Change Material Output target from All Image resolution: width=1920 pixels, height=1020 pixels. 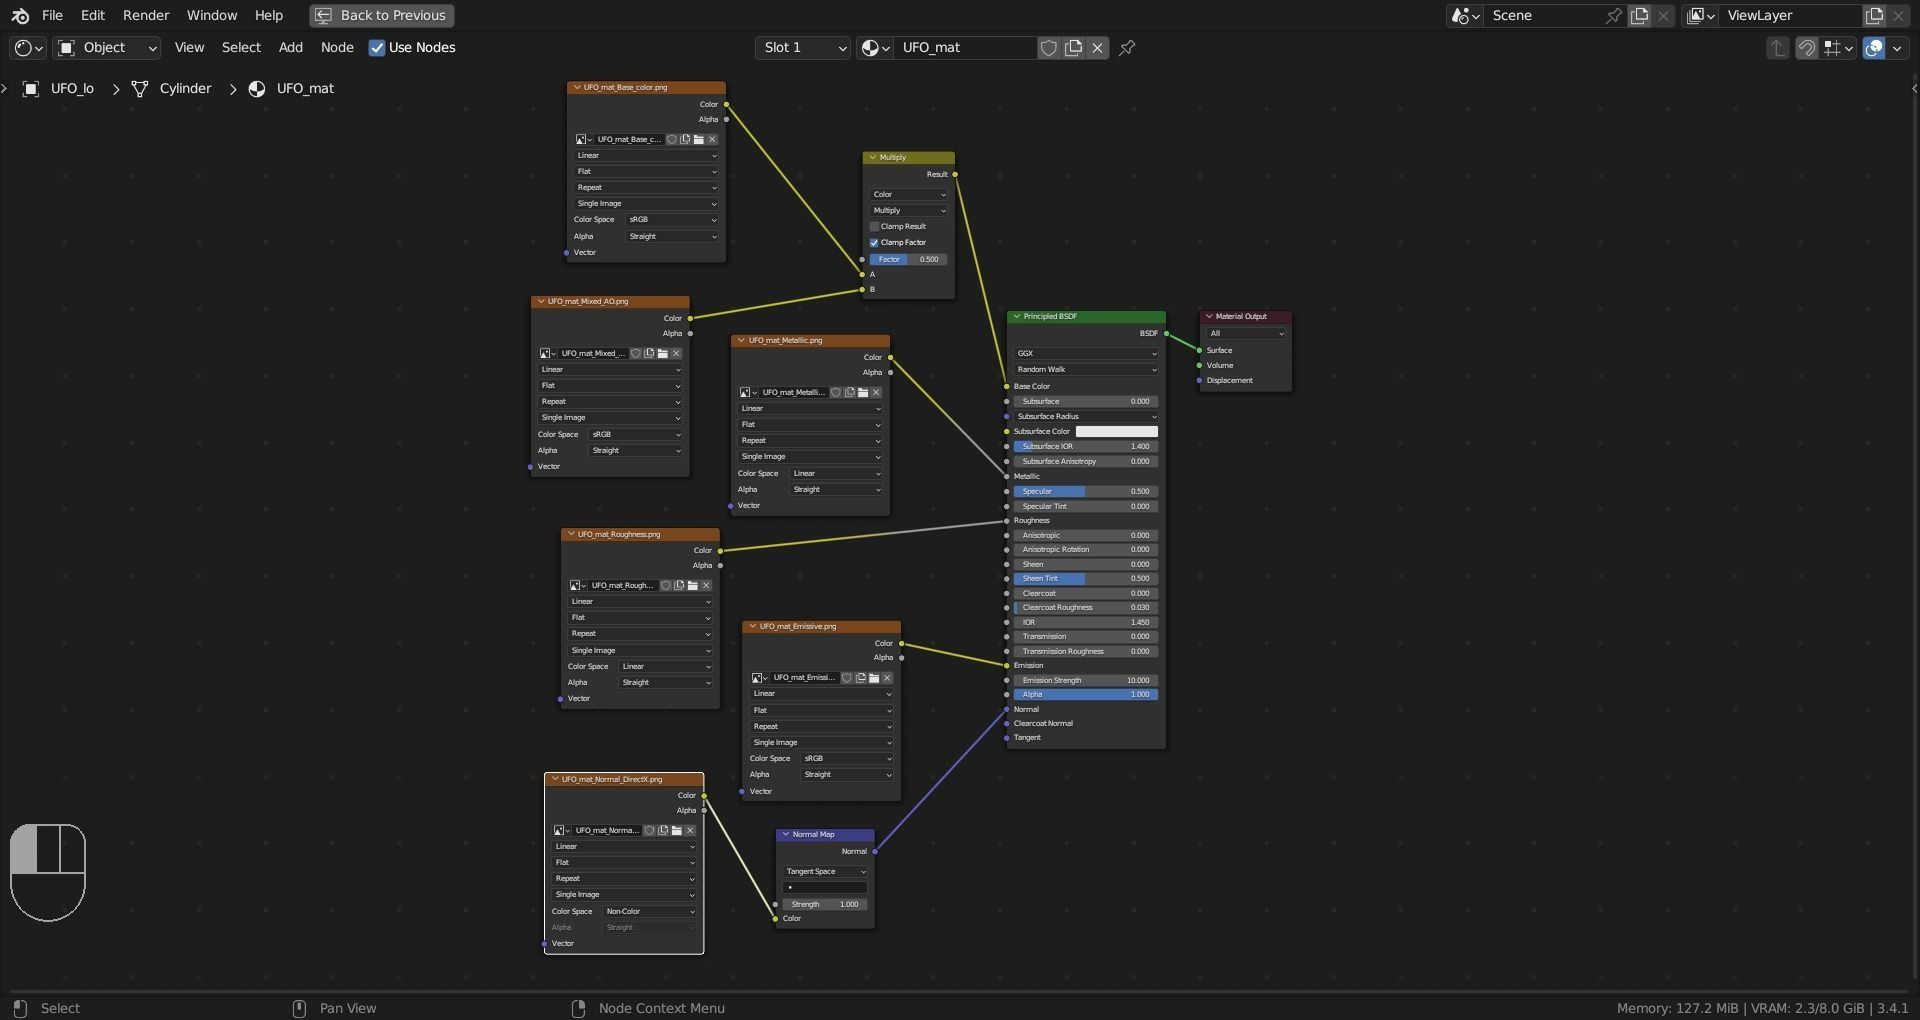pyautogui.click(x=1246, y=334)
